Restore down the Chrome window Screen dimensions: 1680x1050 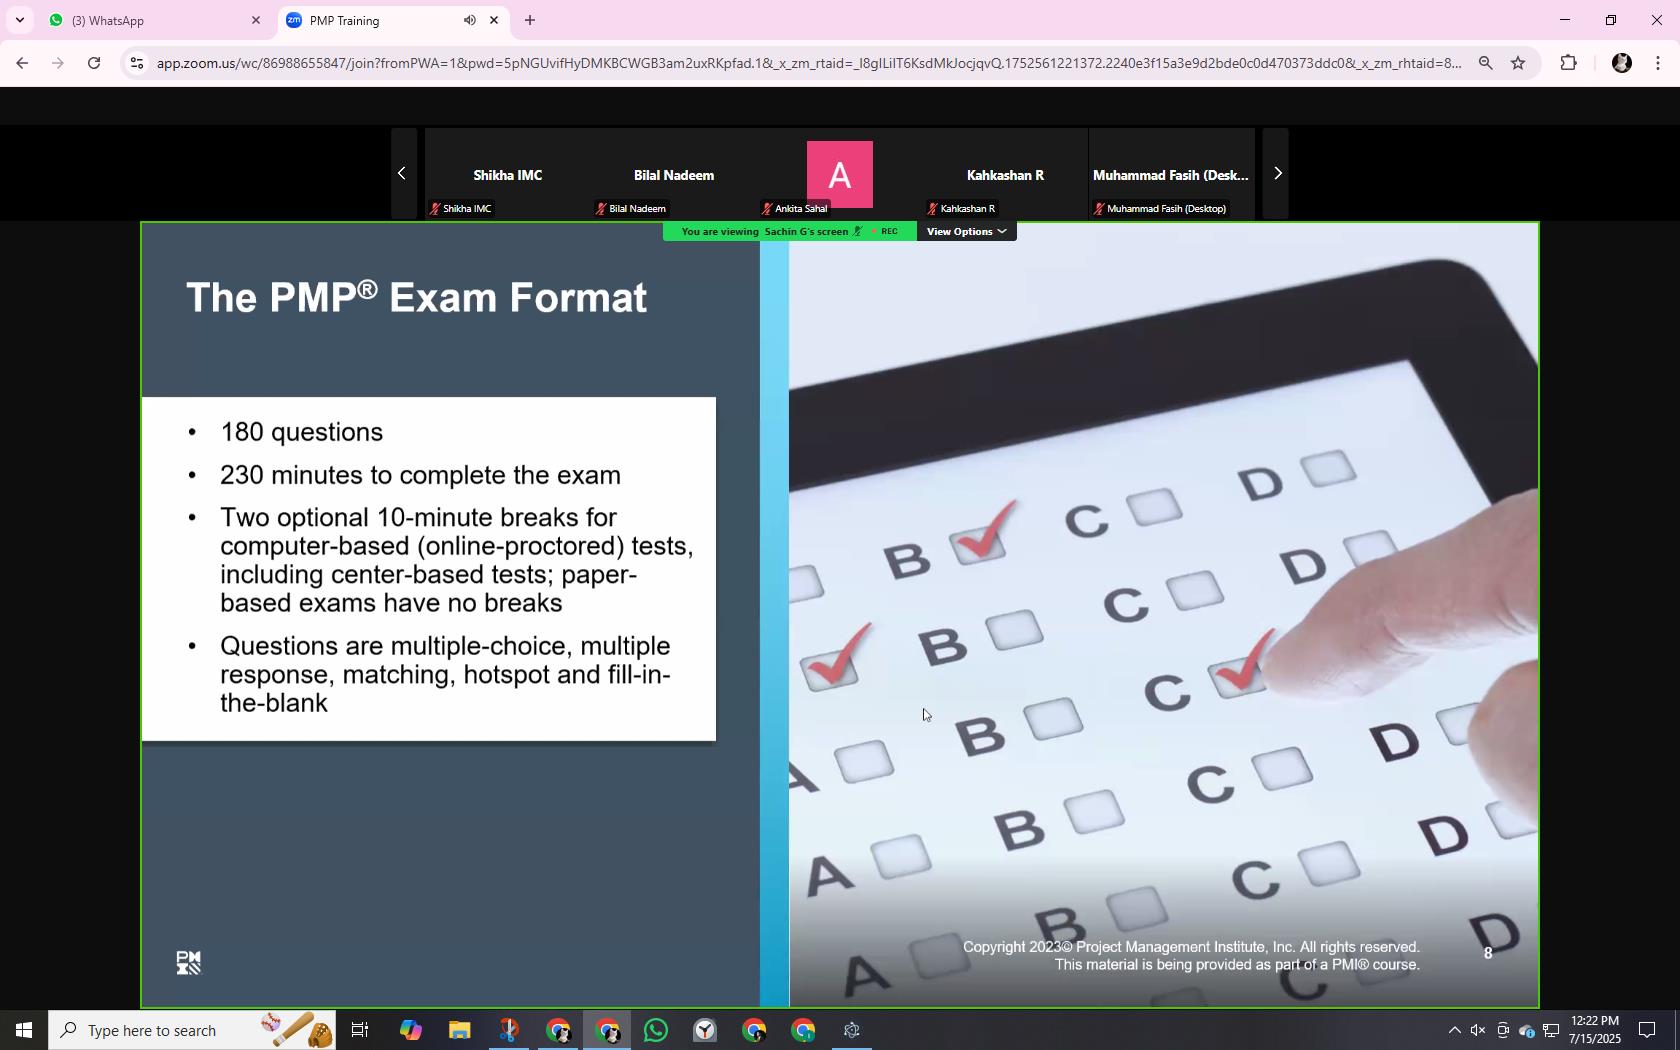pyautogui.click(x=1611, y=20)
